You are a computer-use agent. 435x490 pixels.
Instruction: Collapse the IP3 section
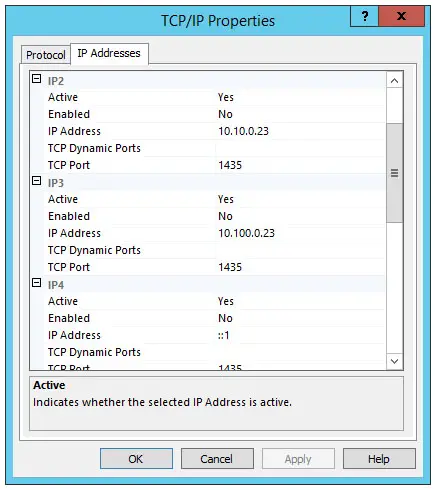click(36, 181)
